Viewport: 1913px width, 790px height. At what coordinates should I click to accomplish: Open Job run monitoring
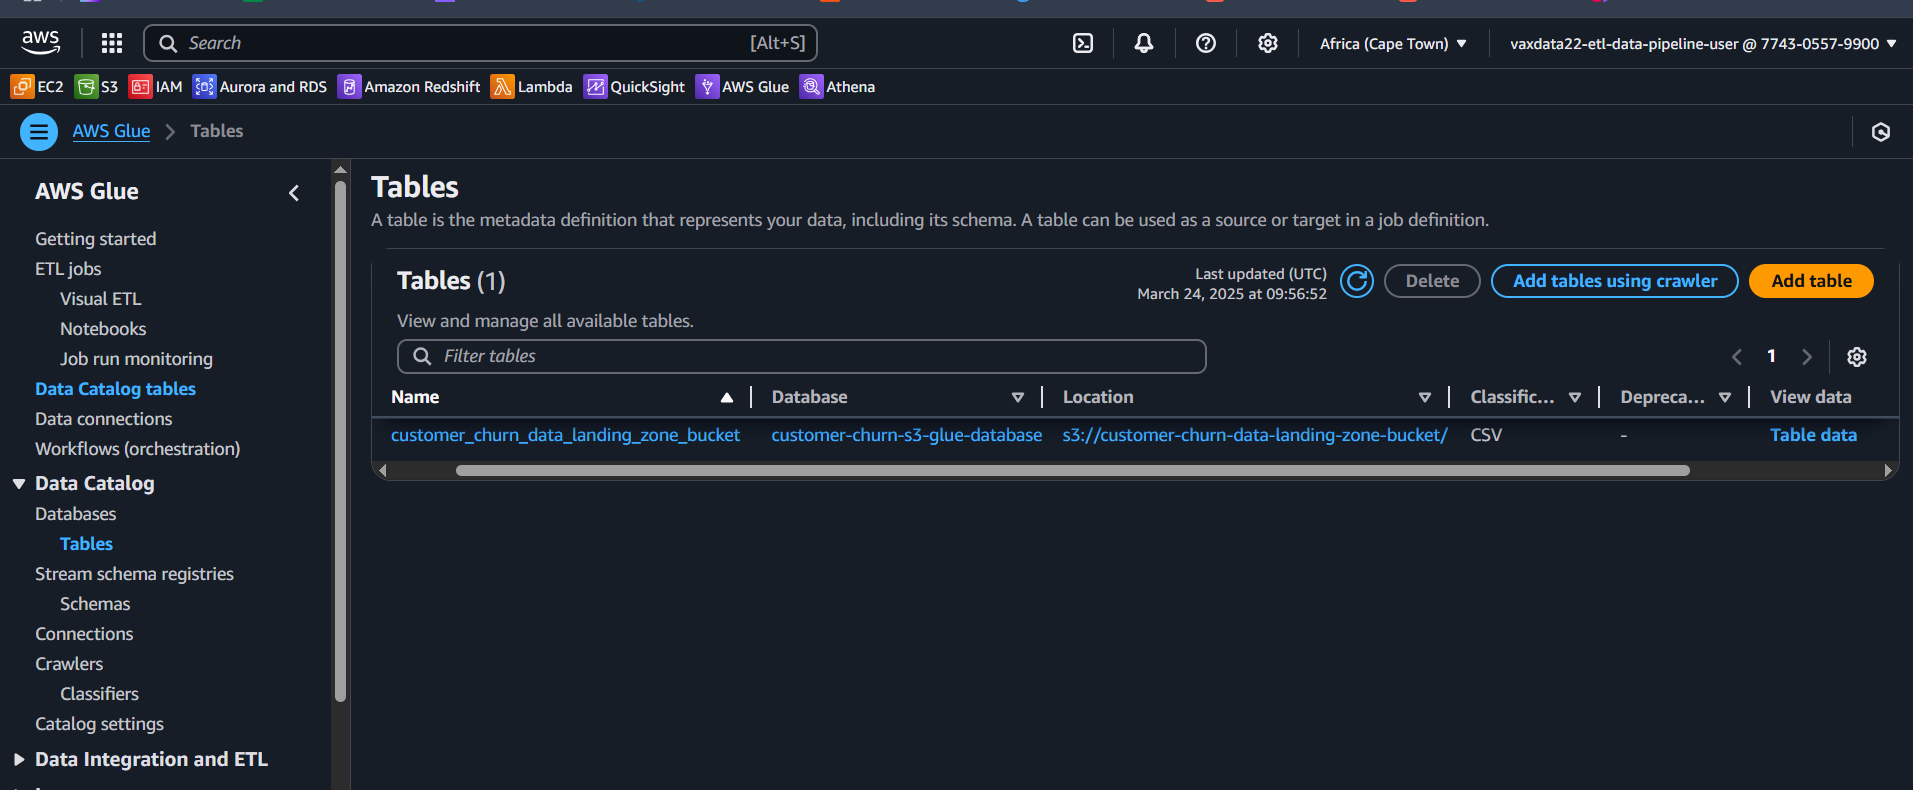136,359
